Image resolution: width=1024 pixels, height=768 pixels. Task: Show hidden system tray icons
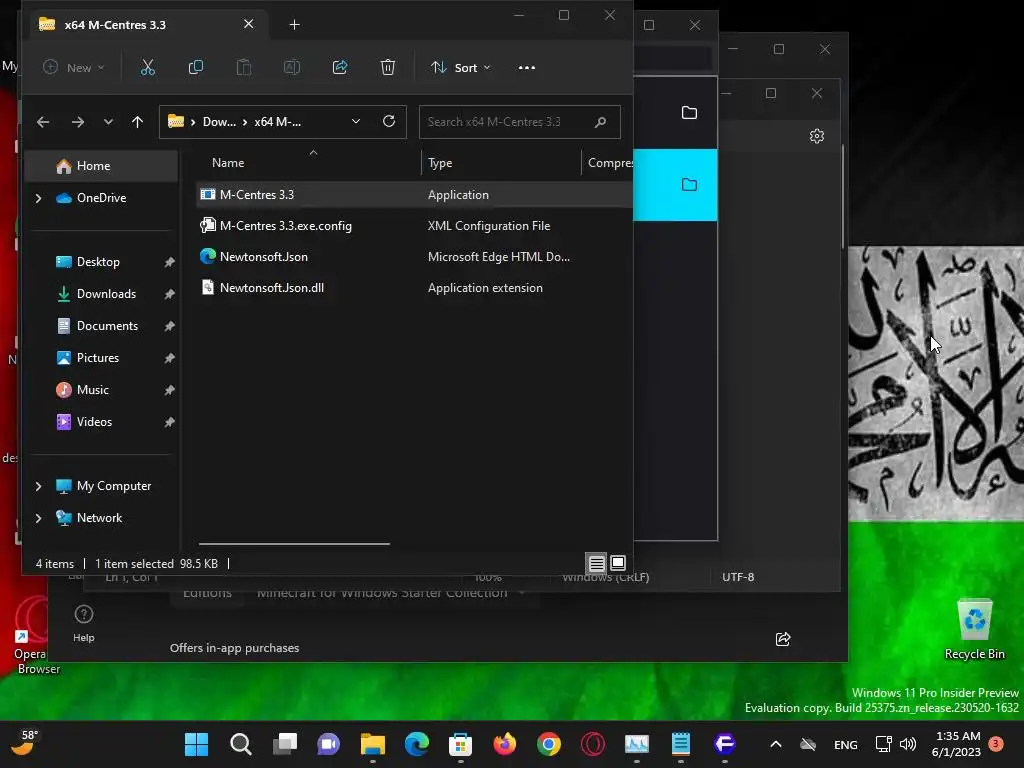(x=776, y=744)
